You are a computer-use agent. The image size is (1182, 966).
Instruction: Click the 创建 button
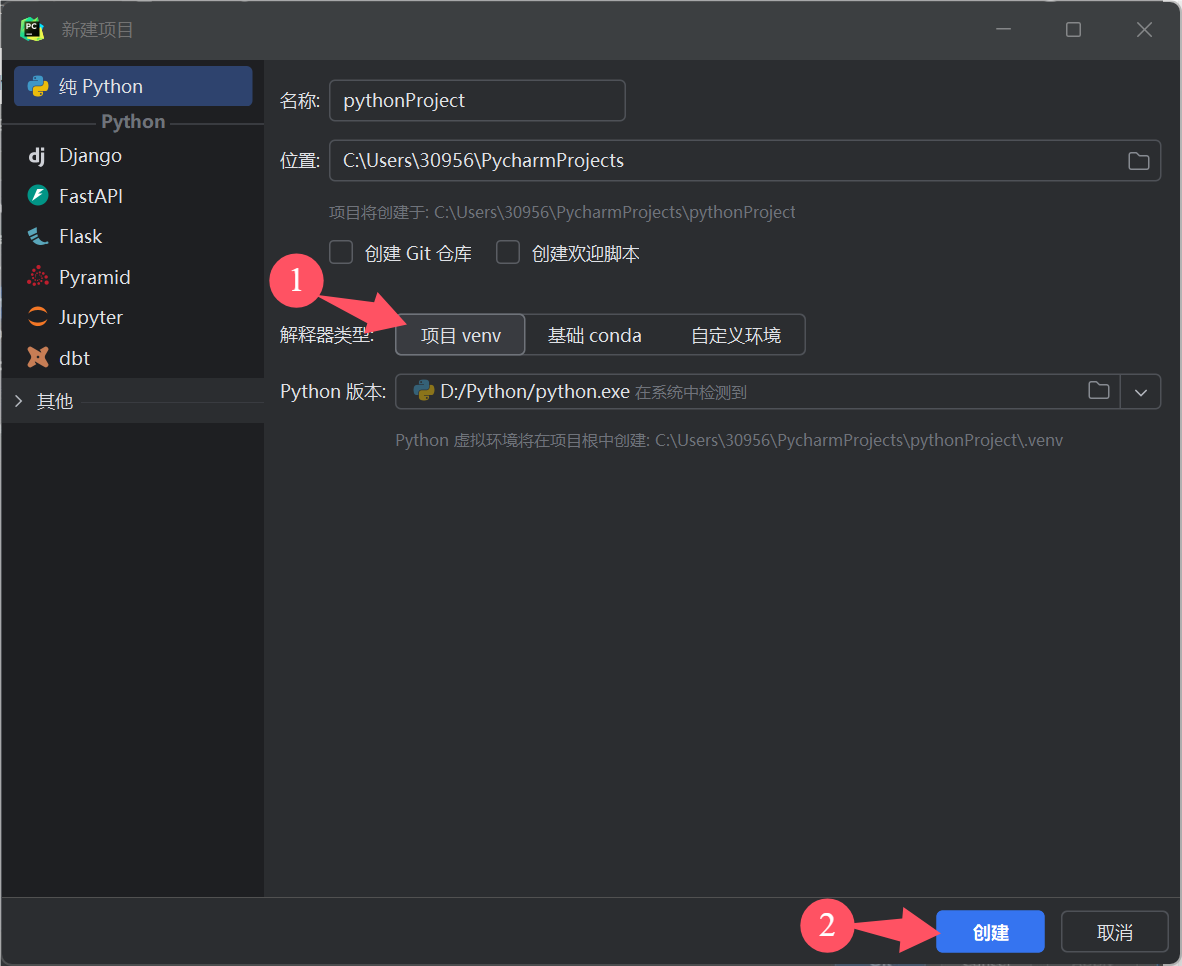pos(991,933)
